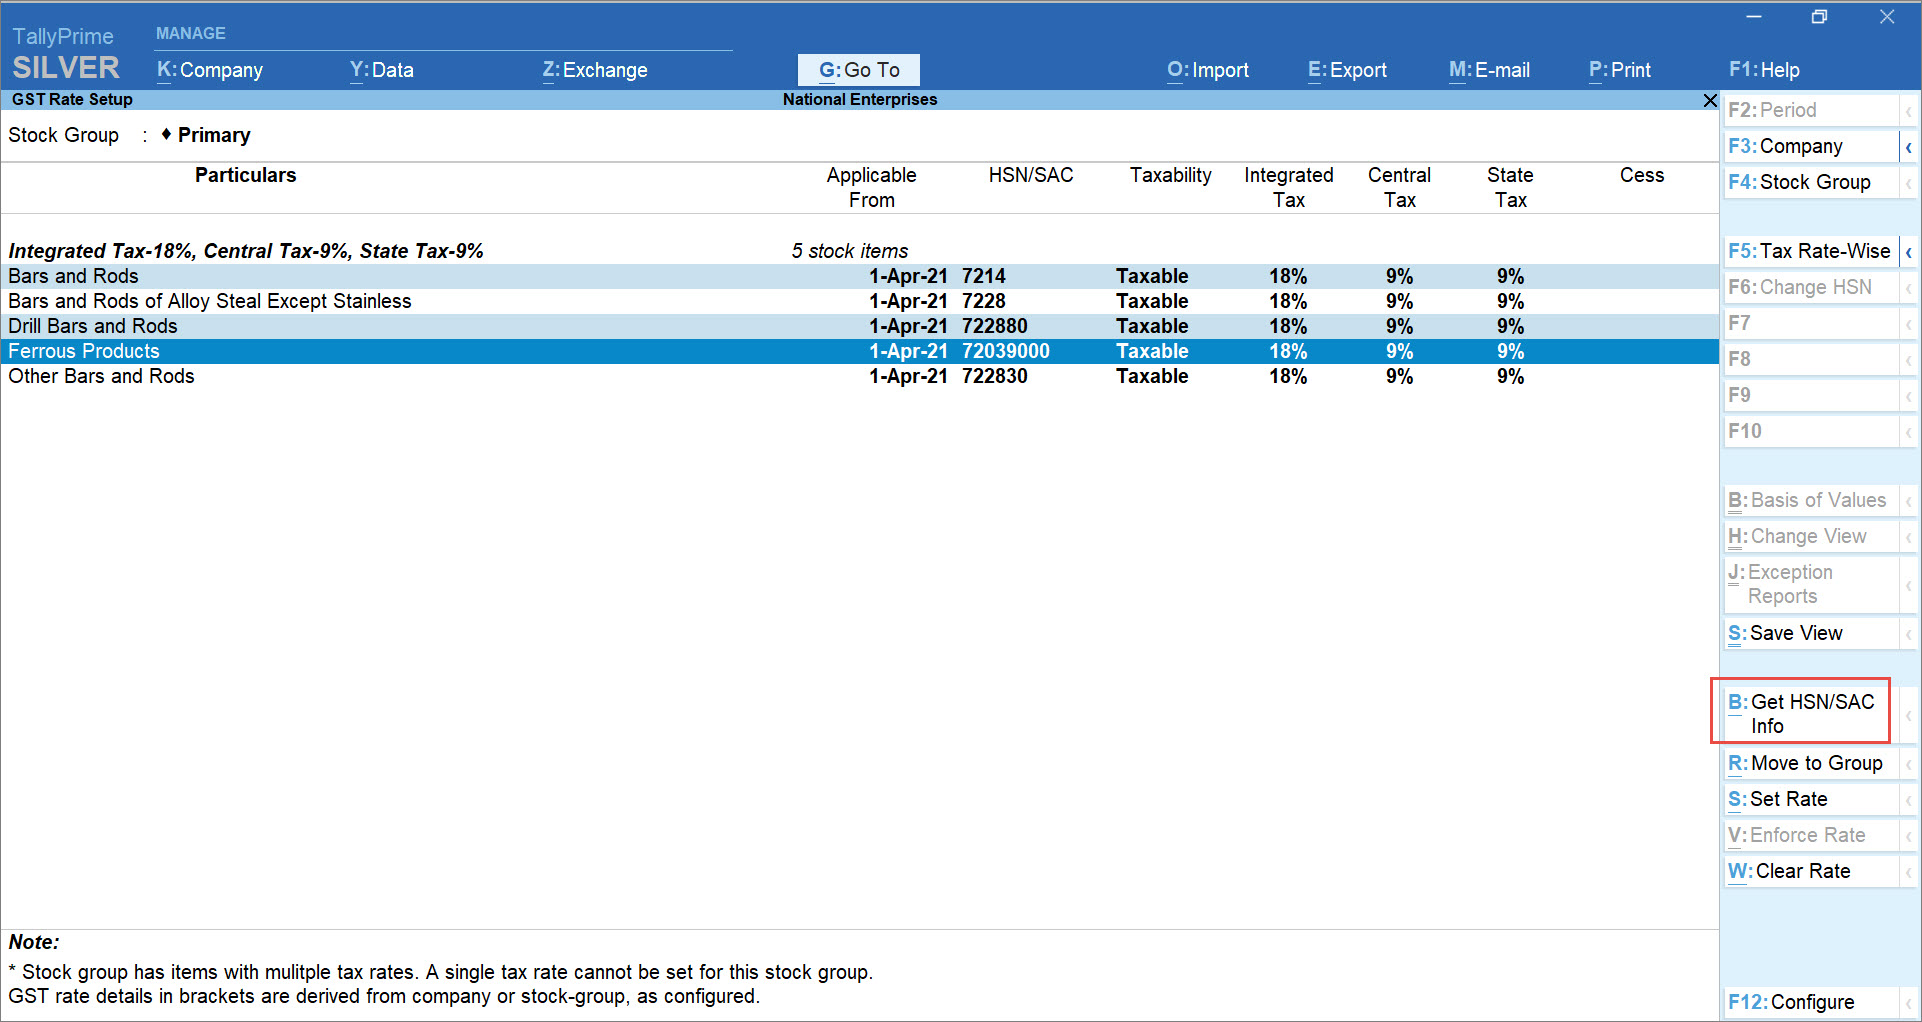Click HSN code 72039000
Viewport: 1922px width, 1022px height.
[x=1006, y=351]
